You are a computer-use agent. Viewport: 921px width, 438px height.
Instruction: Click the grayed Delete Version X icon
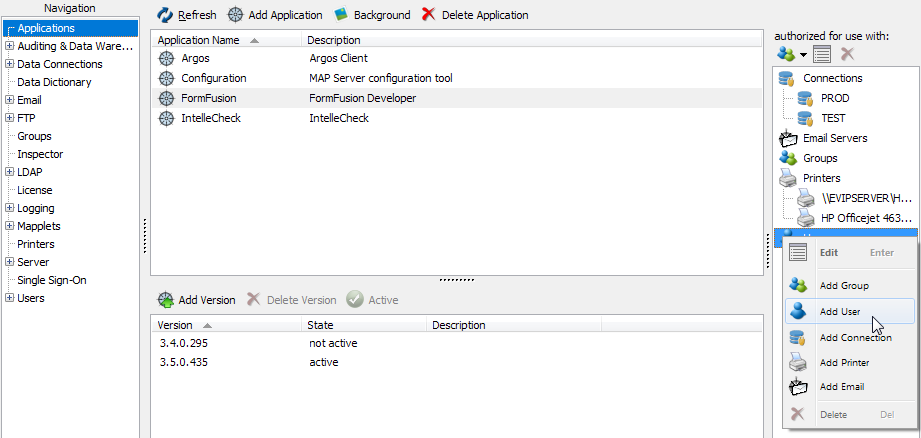(x=253, y=299)
